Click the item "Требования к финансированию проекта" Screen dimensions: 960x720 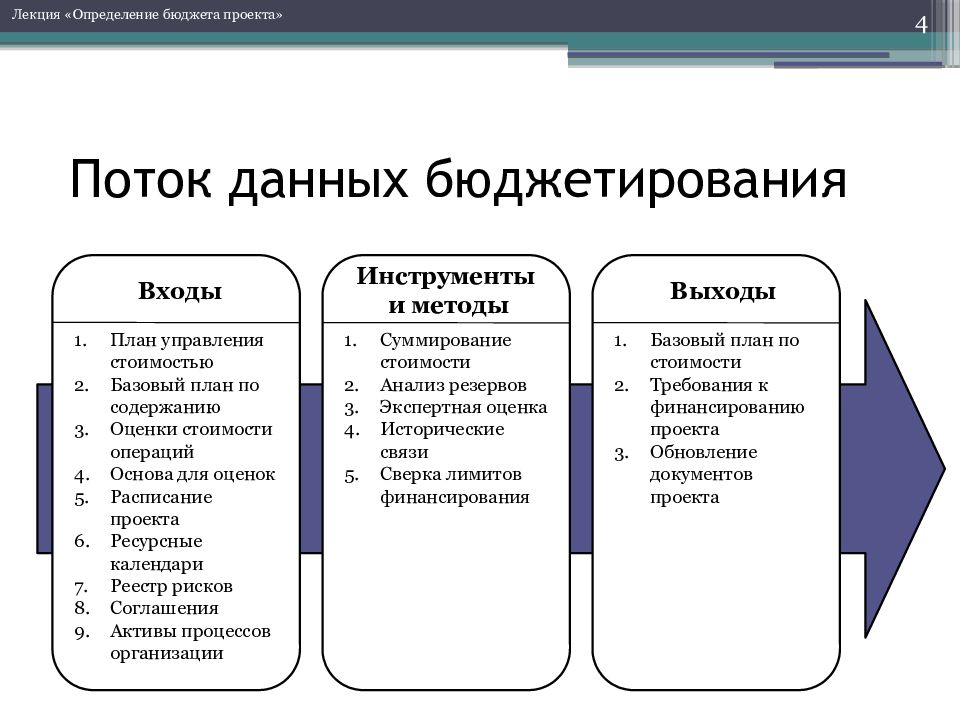(727, 407)
